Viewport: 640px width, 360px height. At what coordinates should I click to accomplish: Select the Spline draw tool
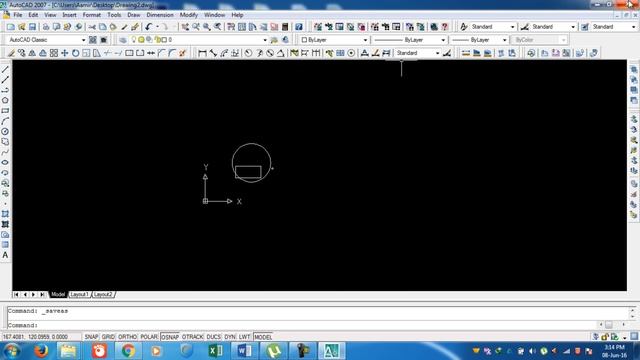(5, 152)
